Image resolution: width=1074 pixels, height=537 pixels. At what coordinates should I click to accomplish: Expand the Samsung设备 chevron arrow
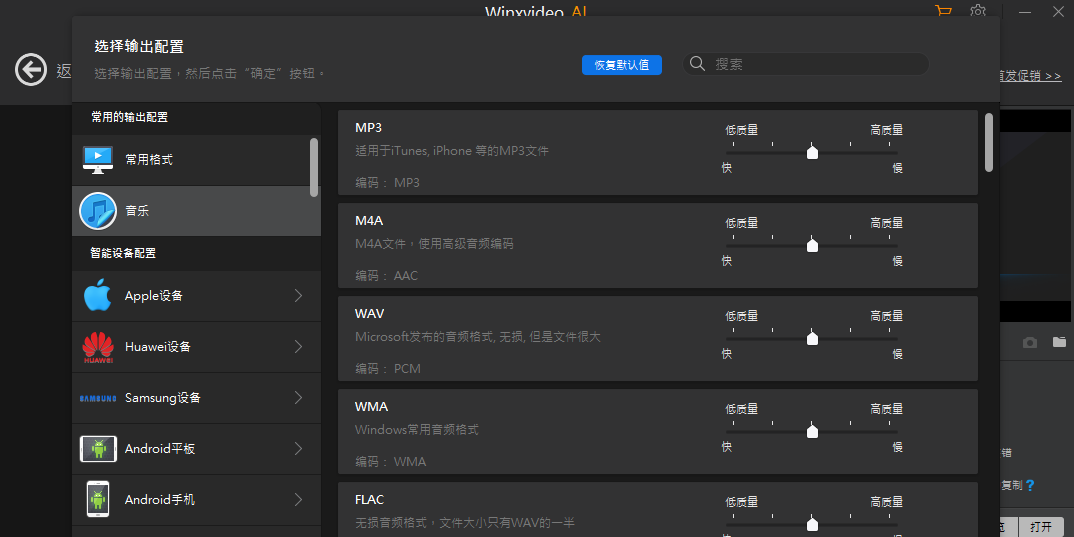(298, 398)
